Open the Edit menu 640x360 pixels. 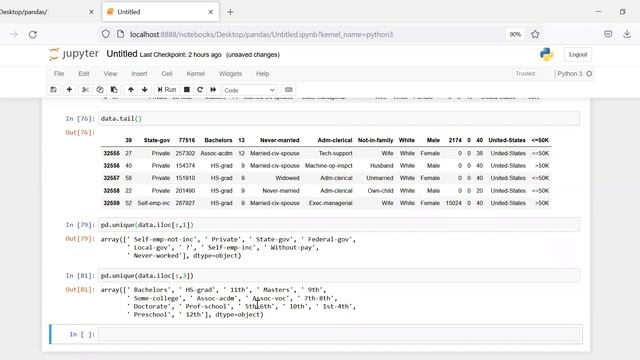pyautogui.click(x=84, y=74)
